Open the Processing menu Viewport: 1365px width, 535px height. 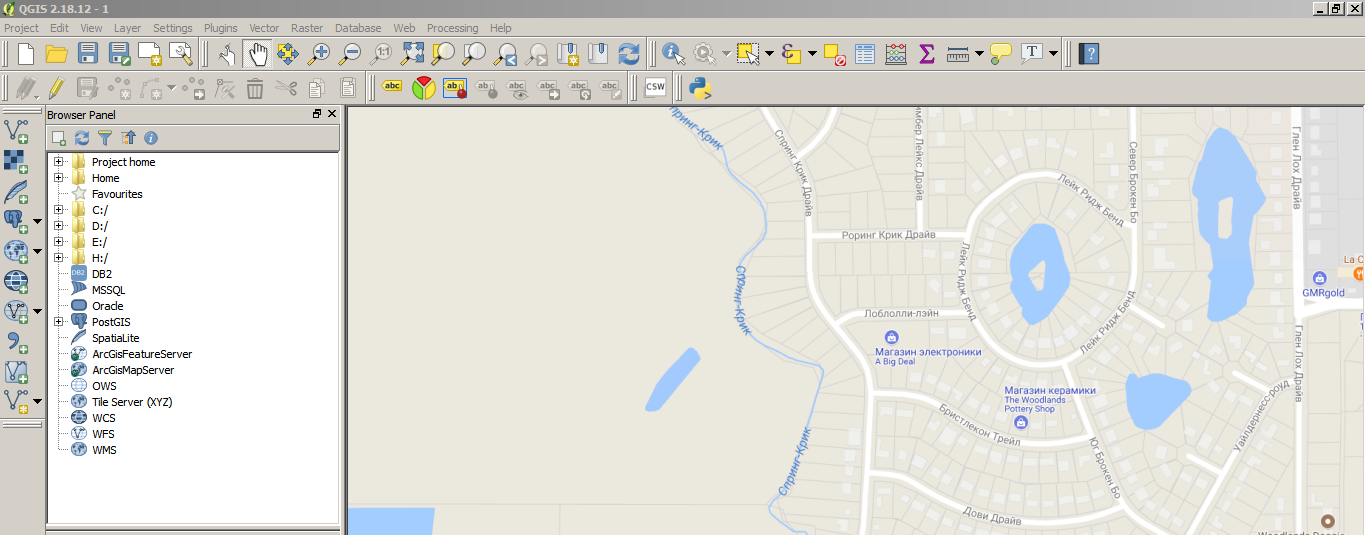pyautogui.click(x=452, y=28)
